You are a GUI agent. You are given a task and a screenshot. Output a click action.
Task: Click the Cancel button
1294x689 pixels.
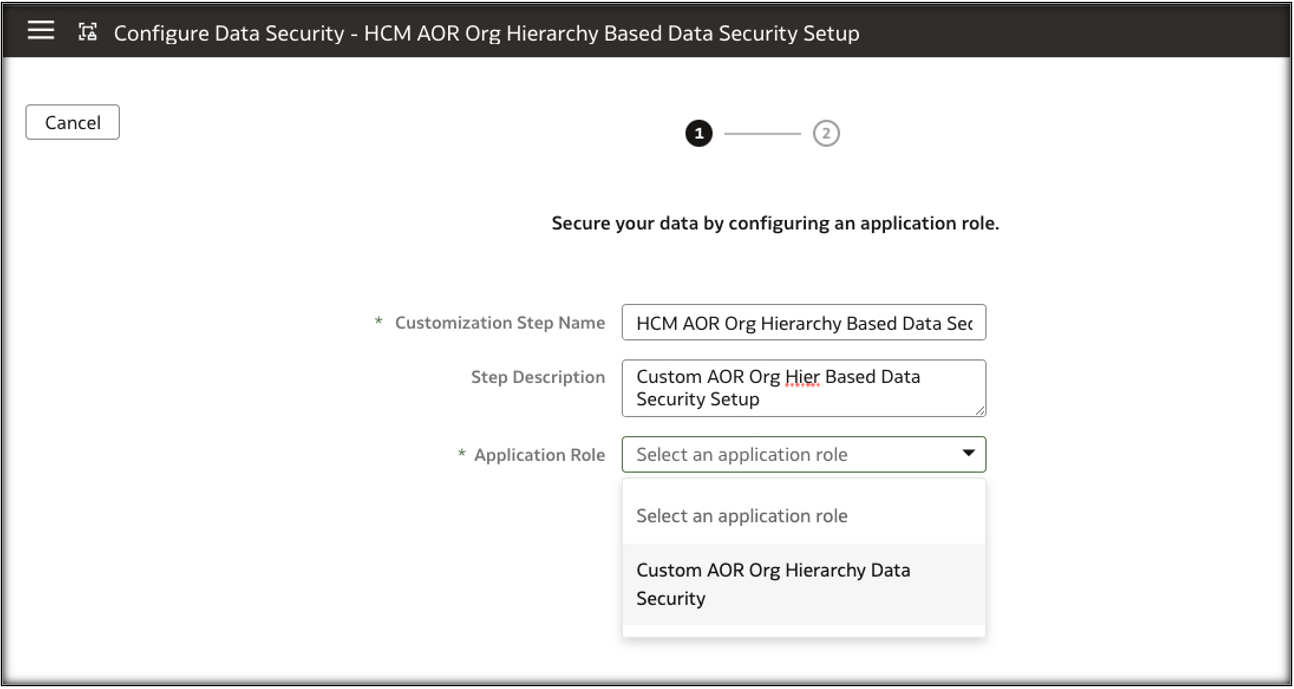[72, 123]
